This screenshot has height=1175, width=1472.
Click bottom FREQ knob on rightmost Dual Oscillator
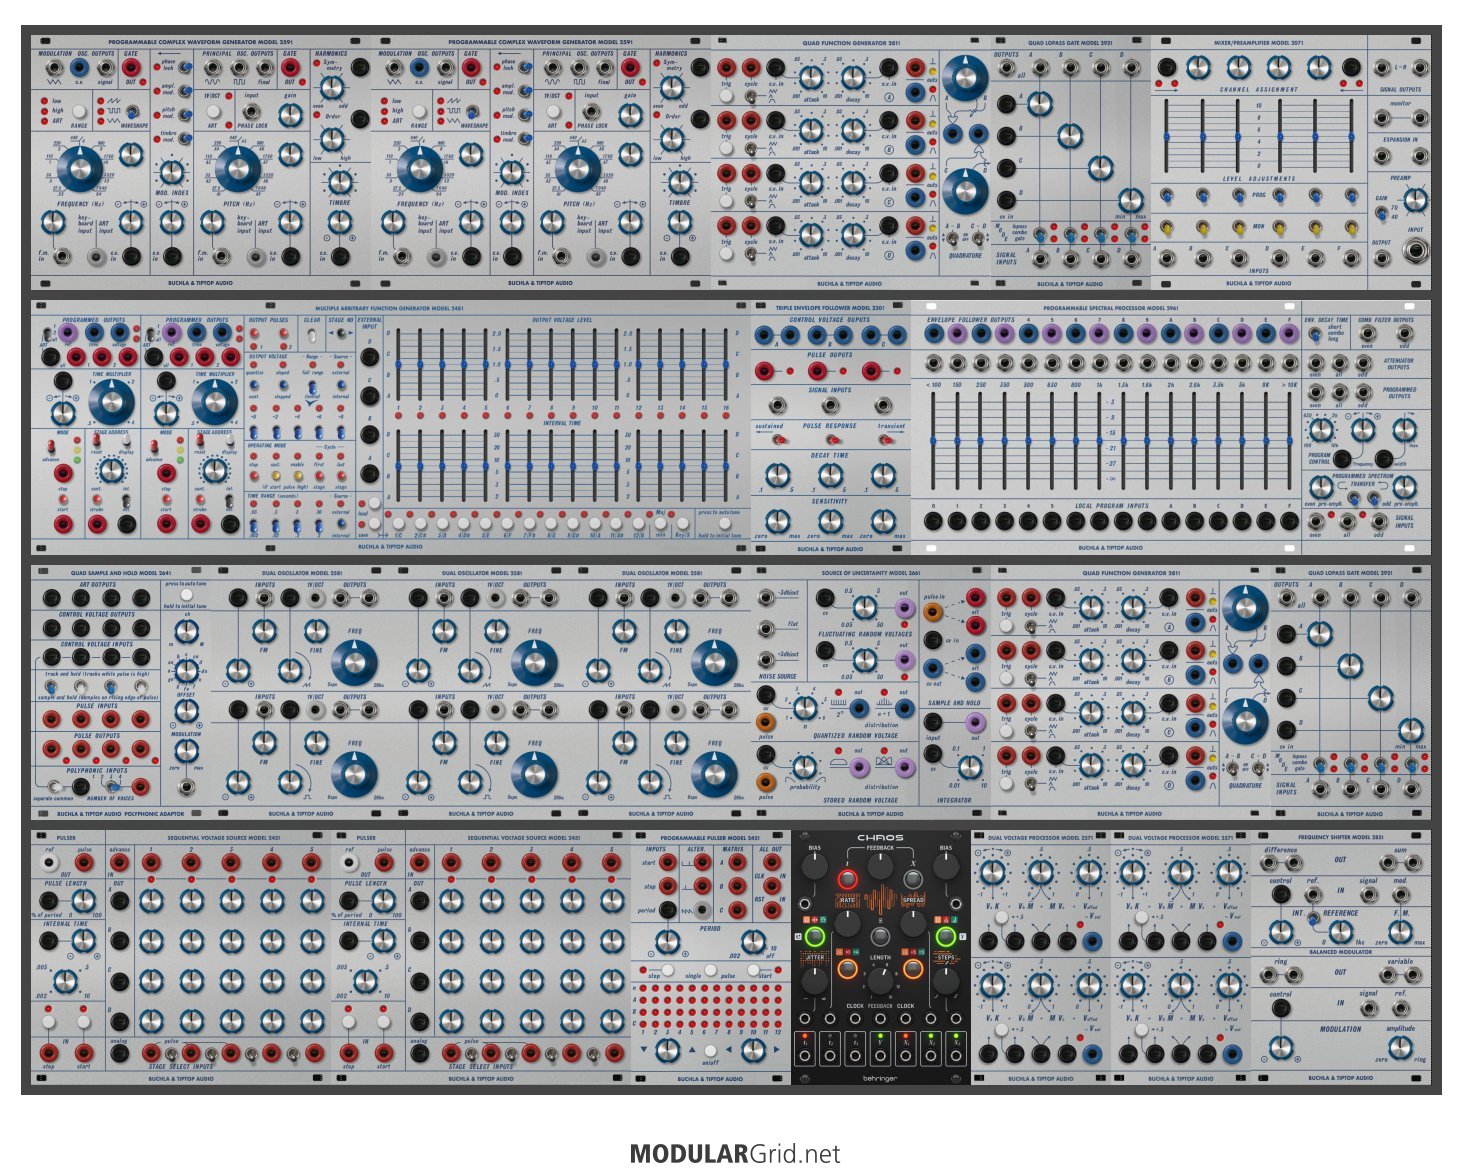tap(715, 773)
